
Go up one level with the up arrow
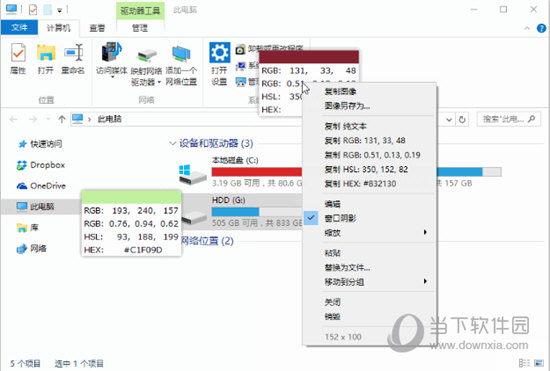click(62, 119)
